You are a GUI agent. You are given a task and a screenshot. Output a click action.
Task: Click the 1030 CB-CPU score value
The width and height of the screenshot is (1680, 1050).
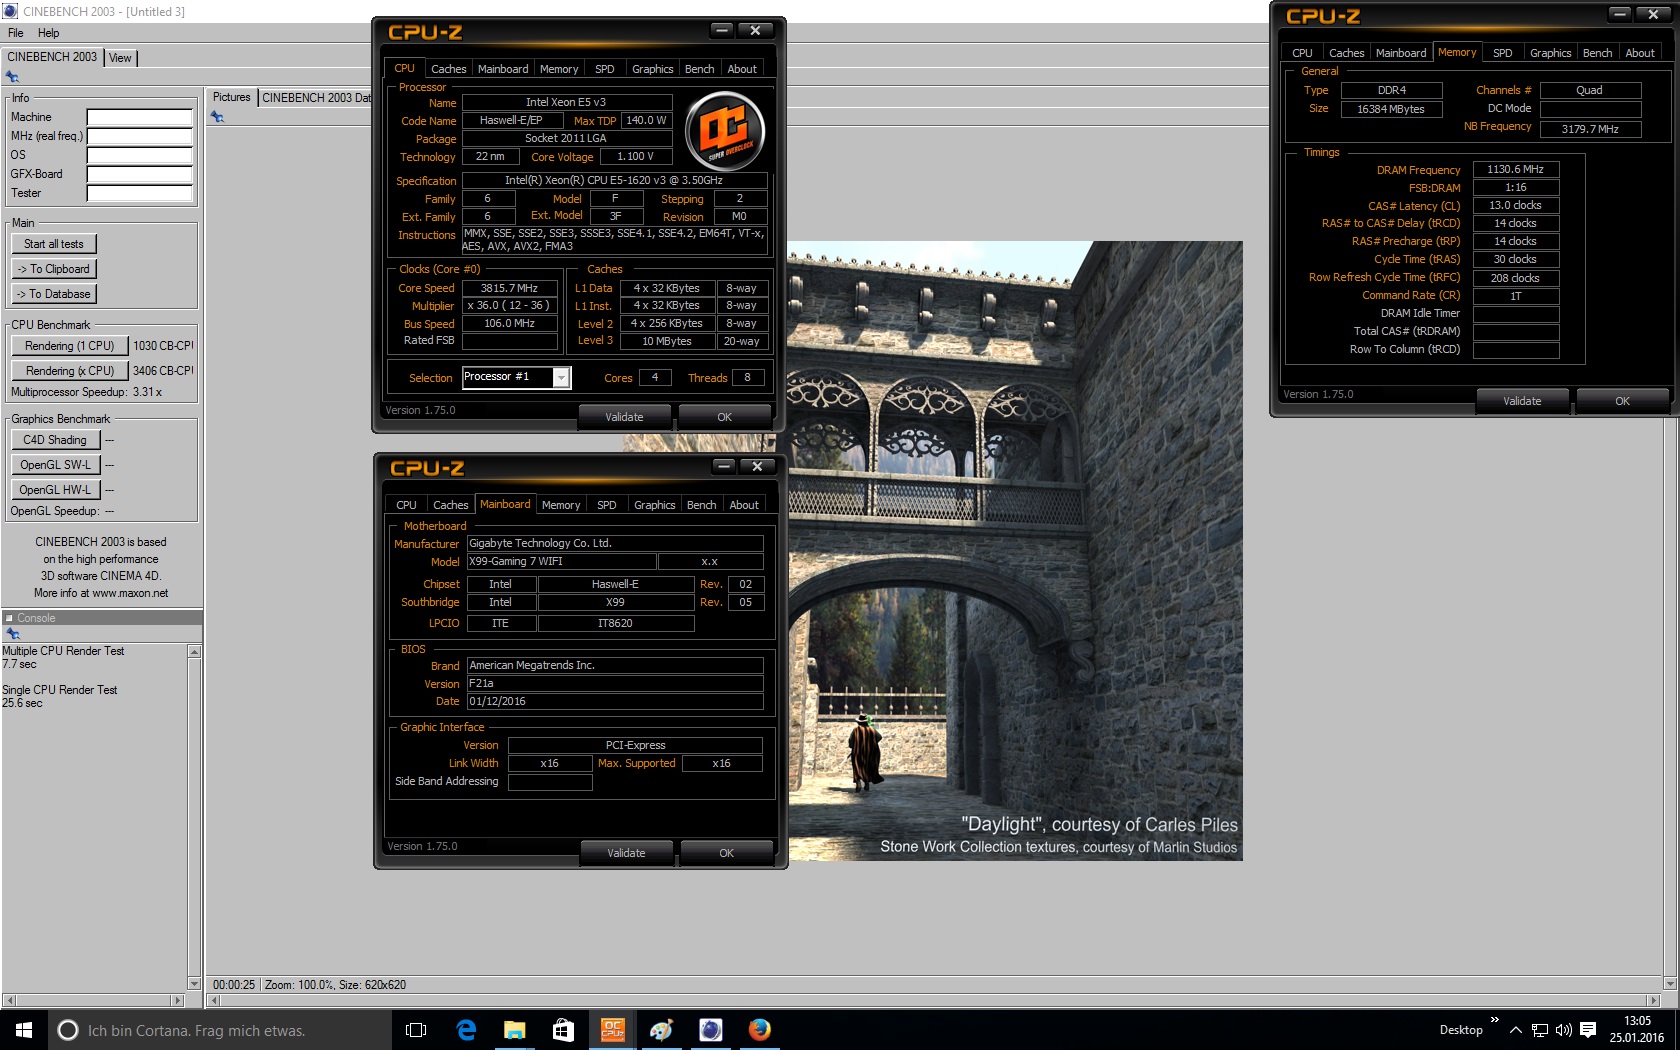(163, 346)
